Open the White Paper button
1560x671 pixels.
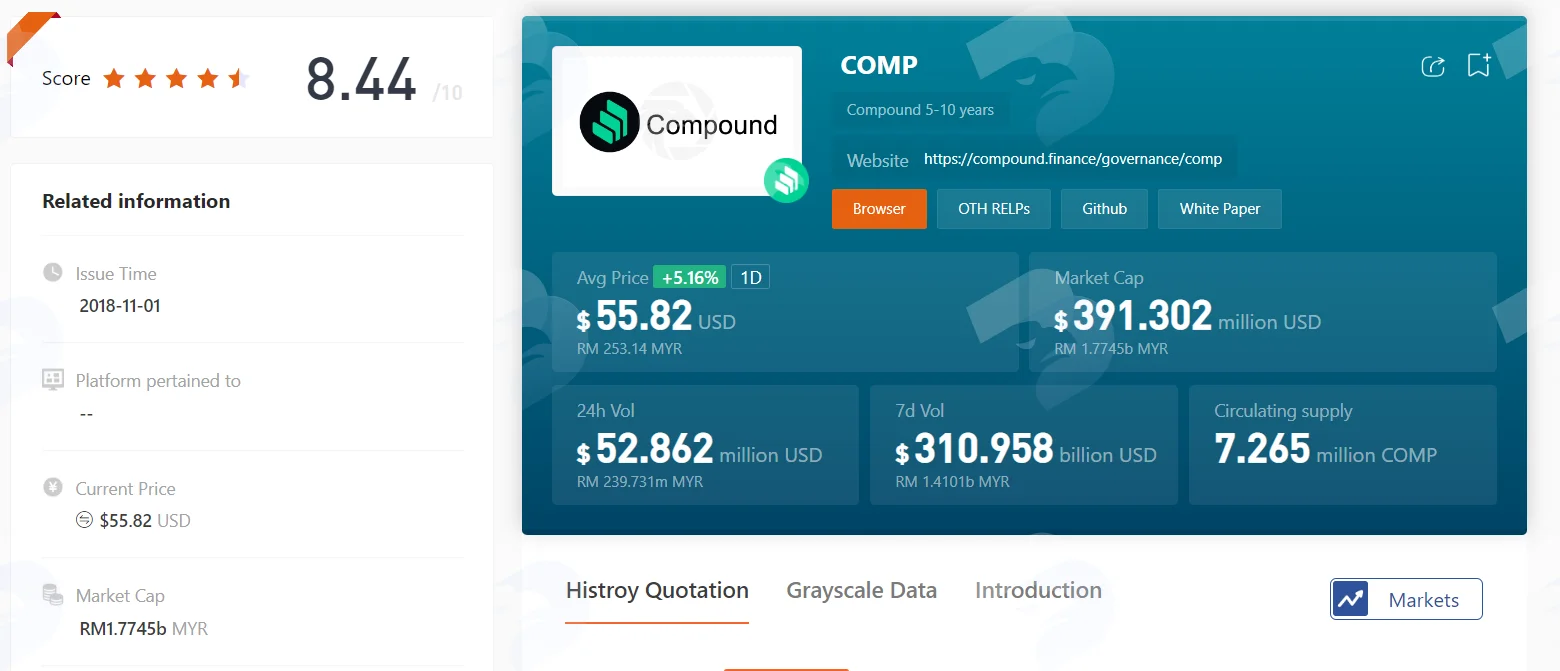point(1220,209)
